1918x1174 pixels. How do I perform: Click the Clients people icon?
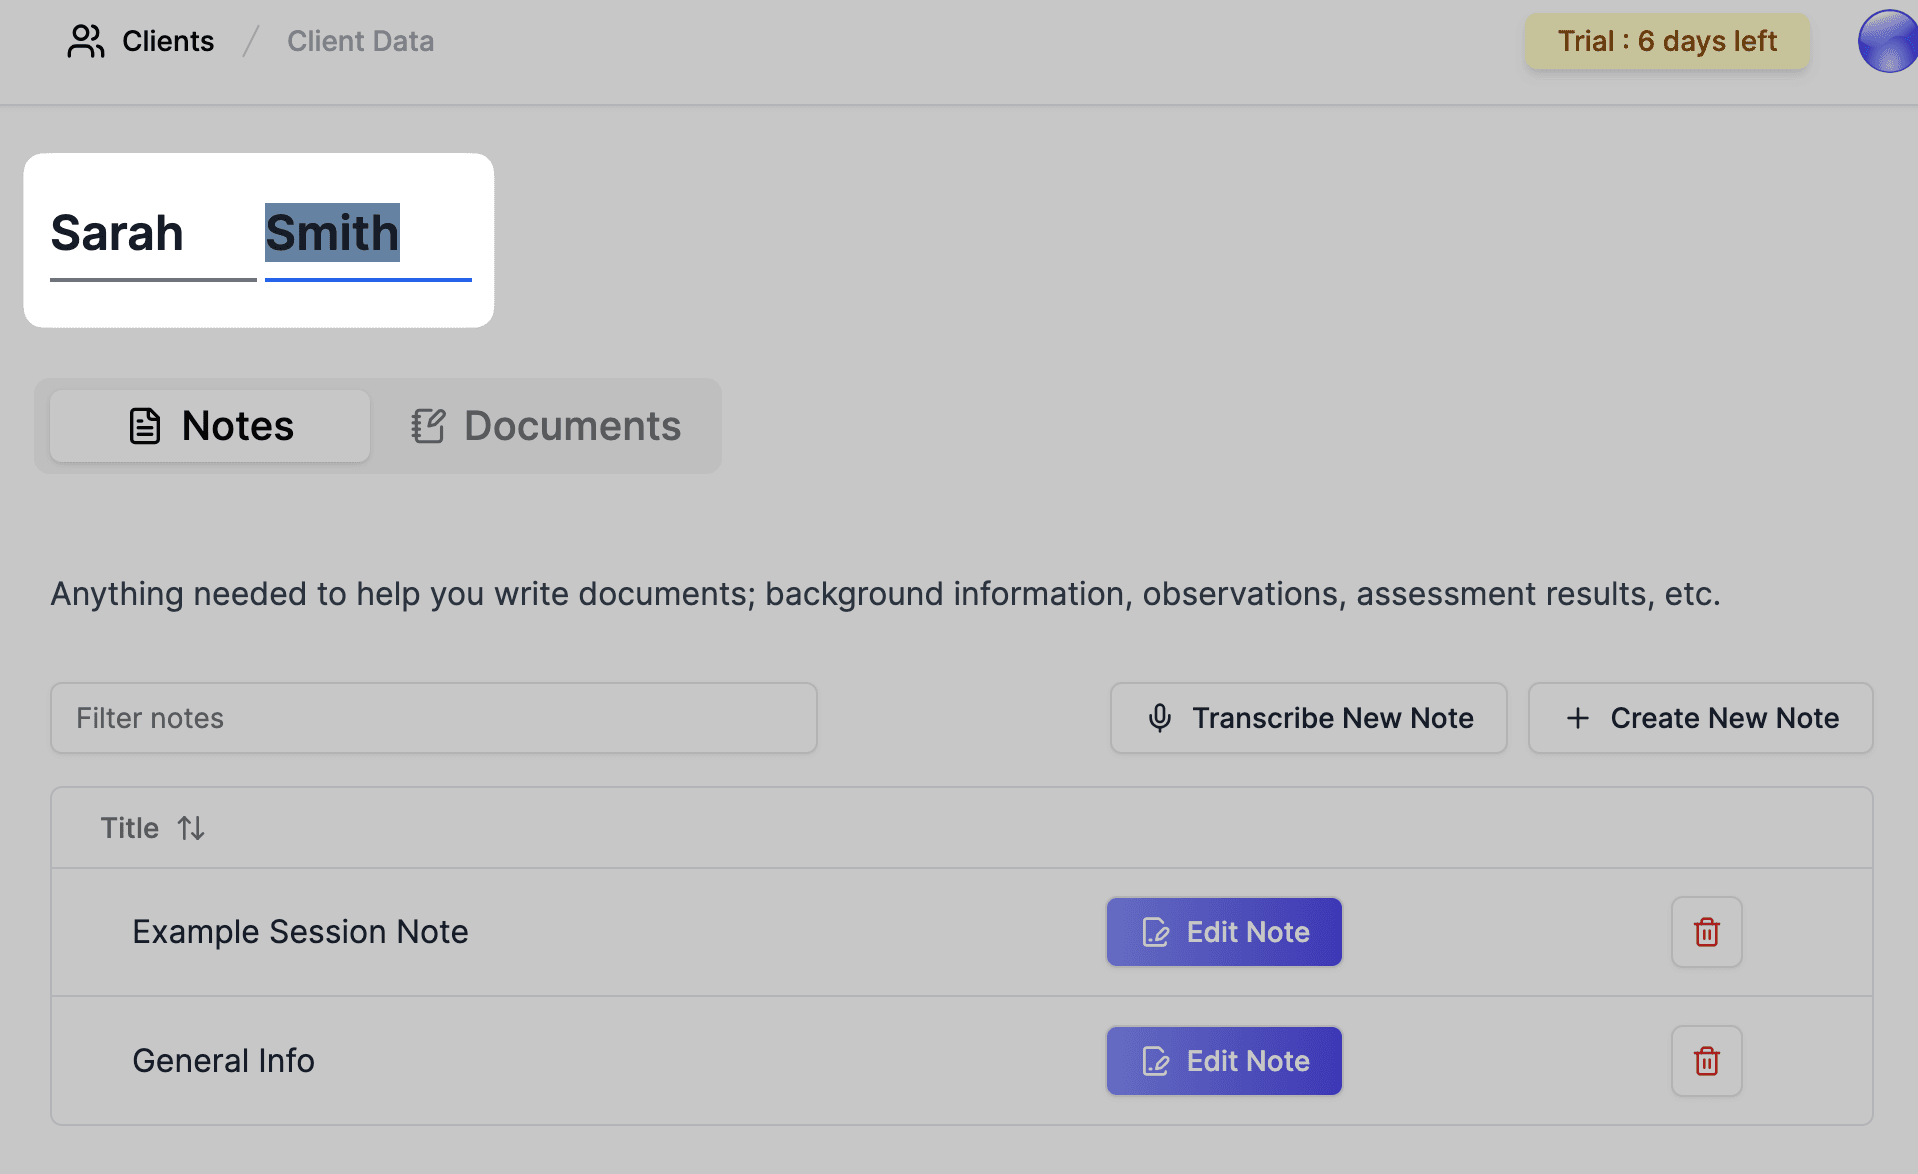pos(85,41)
